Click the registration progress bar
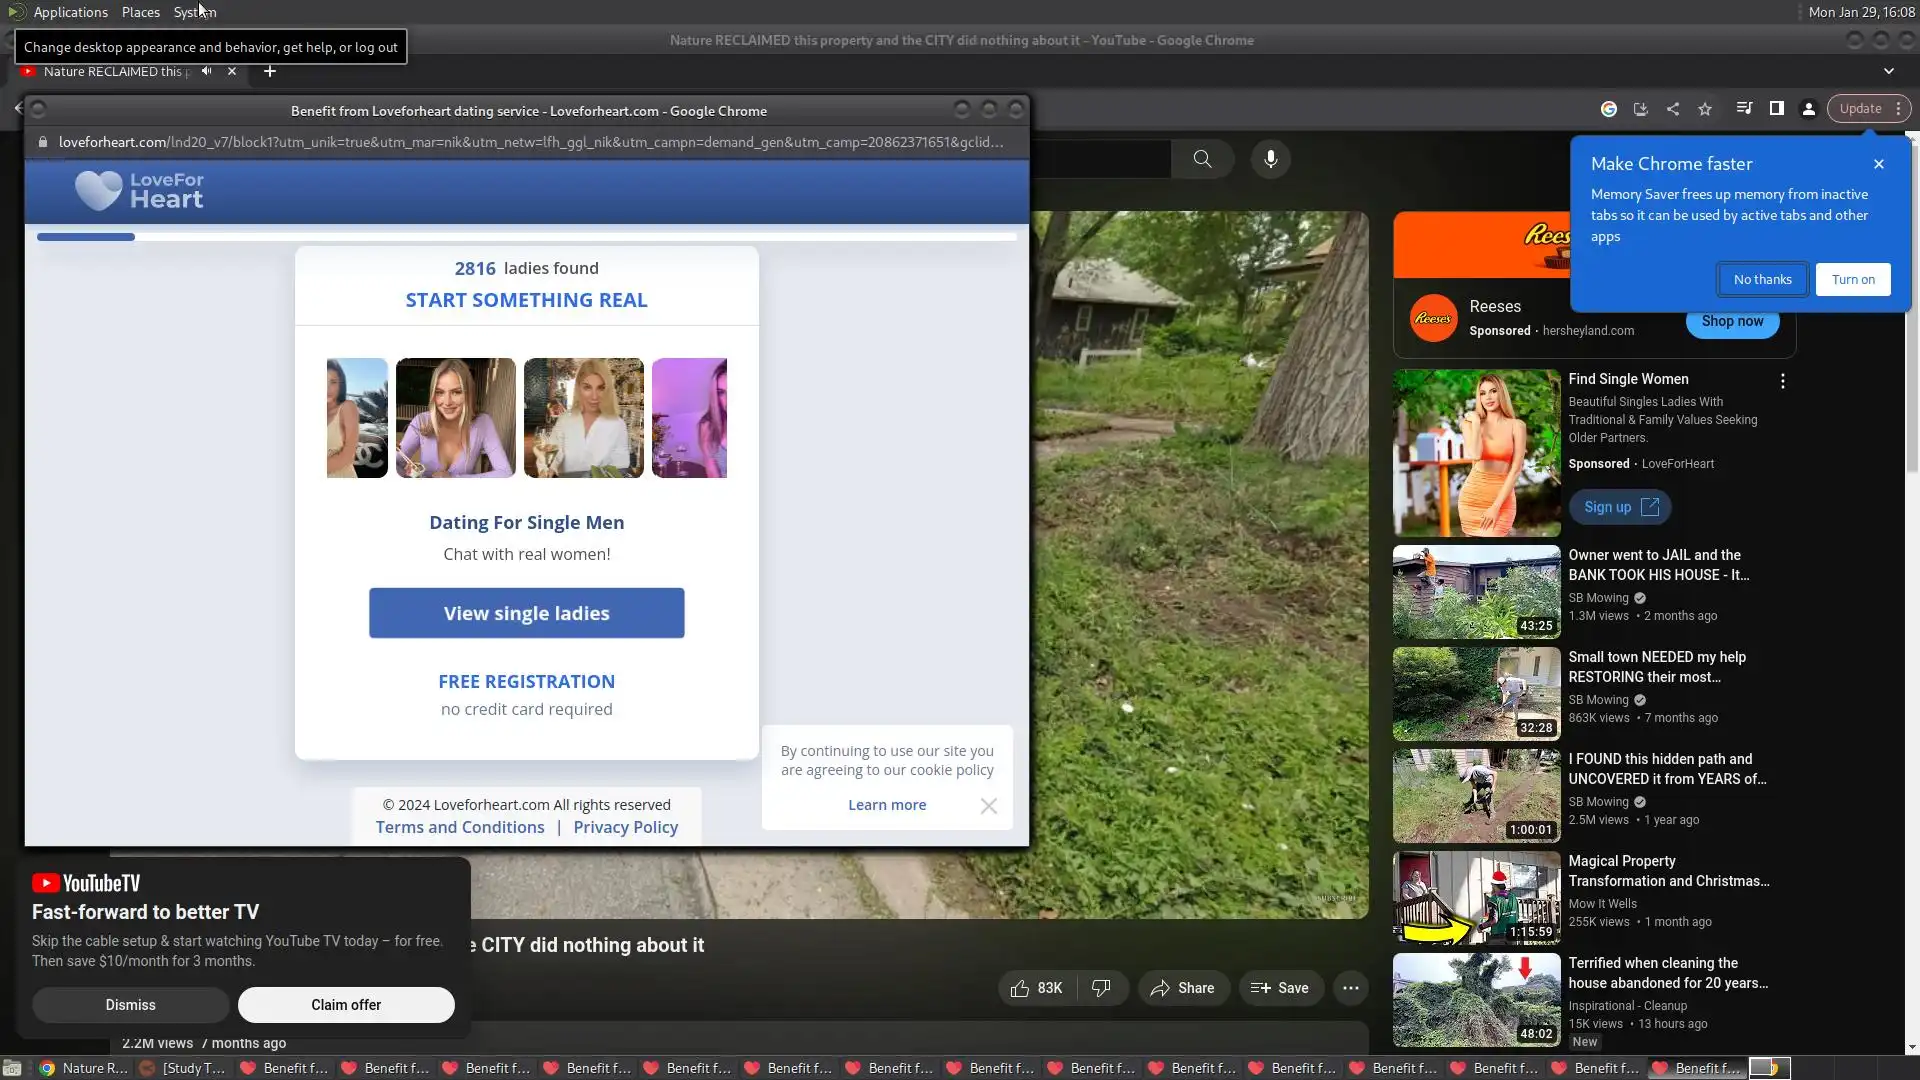The image size is (1920, 1080). click(x=526, y=237)
